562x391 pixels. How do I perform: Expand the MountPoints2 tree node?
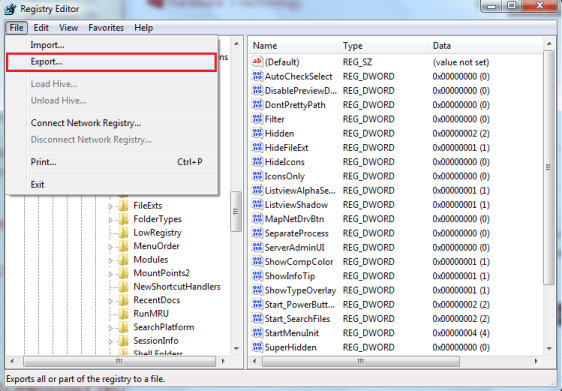(111, 274)
